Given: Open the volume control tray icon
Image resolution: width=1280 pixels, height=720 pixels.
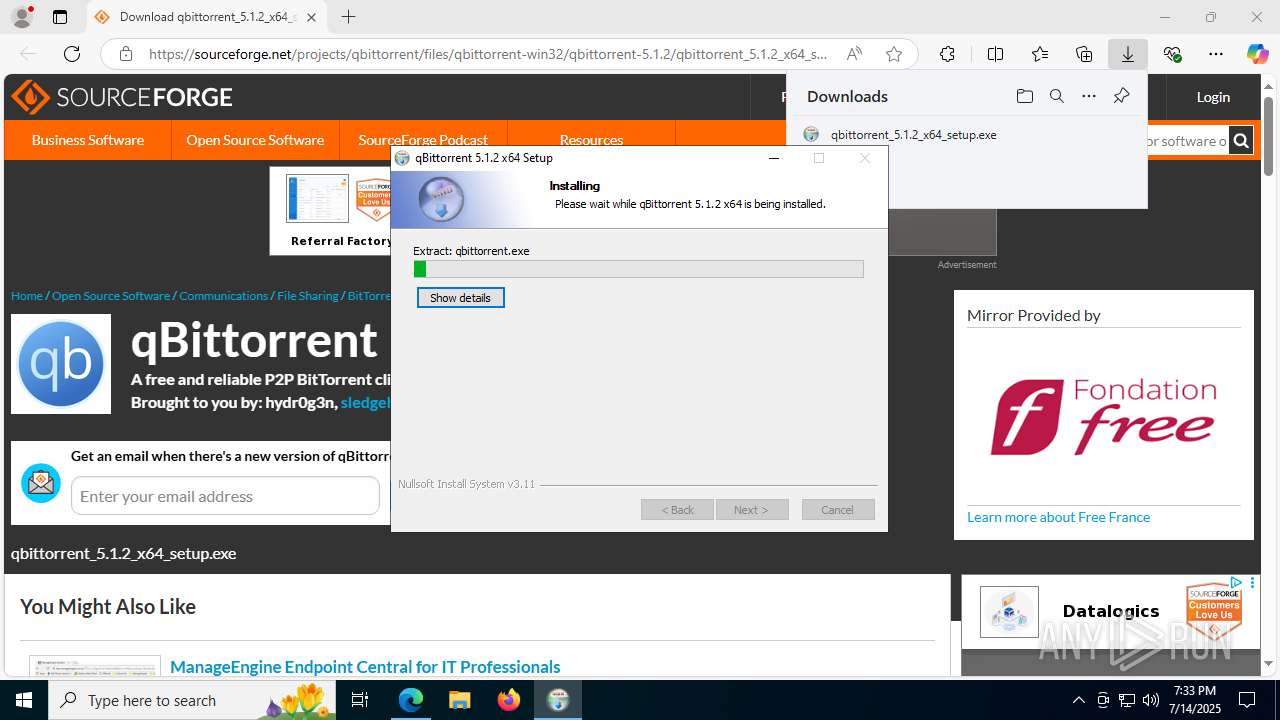Looking at the screenshot, I should (x=1150, y=700).
